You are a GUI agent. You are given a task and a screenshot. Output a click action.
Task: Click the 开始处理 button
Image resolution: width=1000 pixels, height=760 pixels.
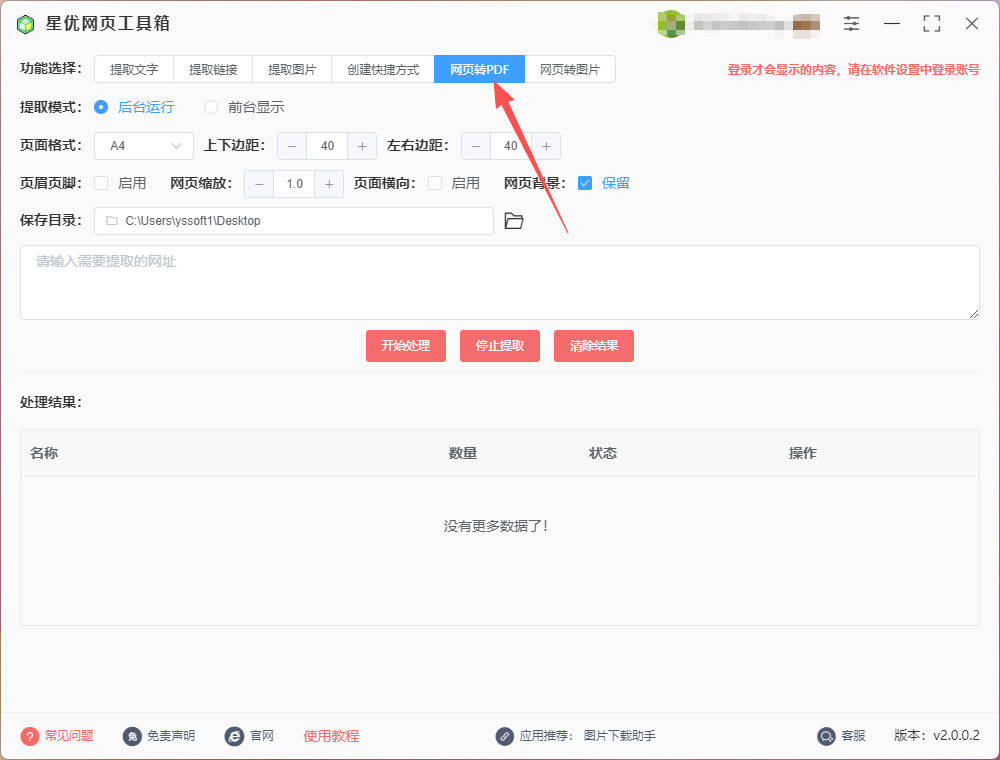click(x=405, y=345)
